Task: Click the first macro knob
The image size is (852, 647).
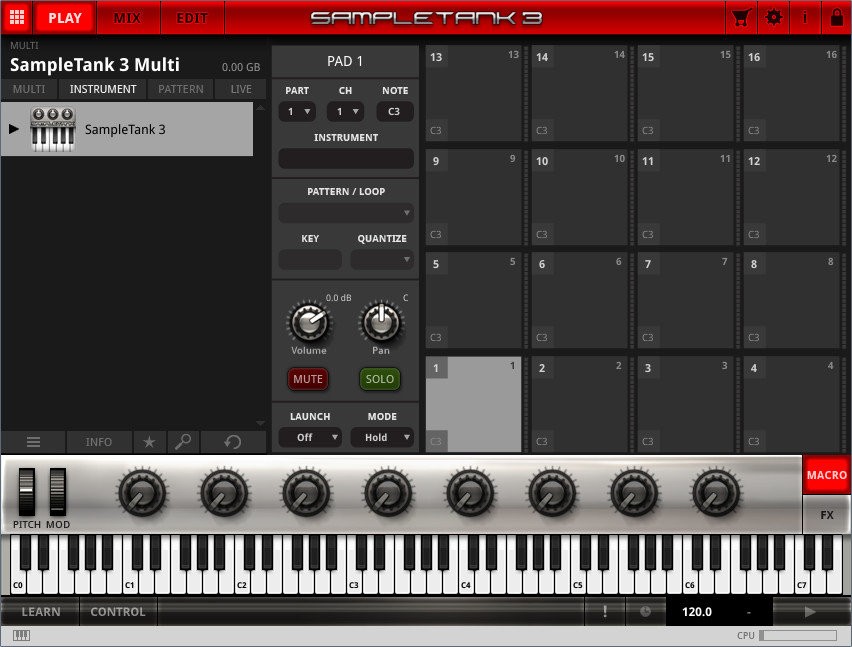Action: [142, 493]
